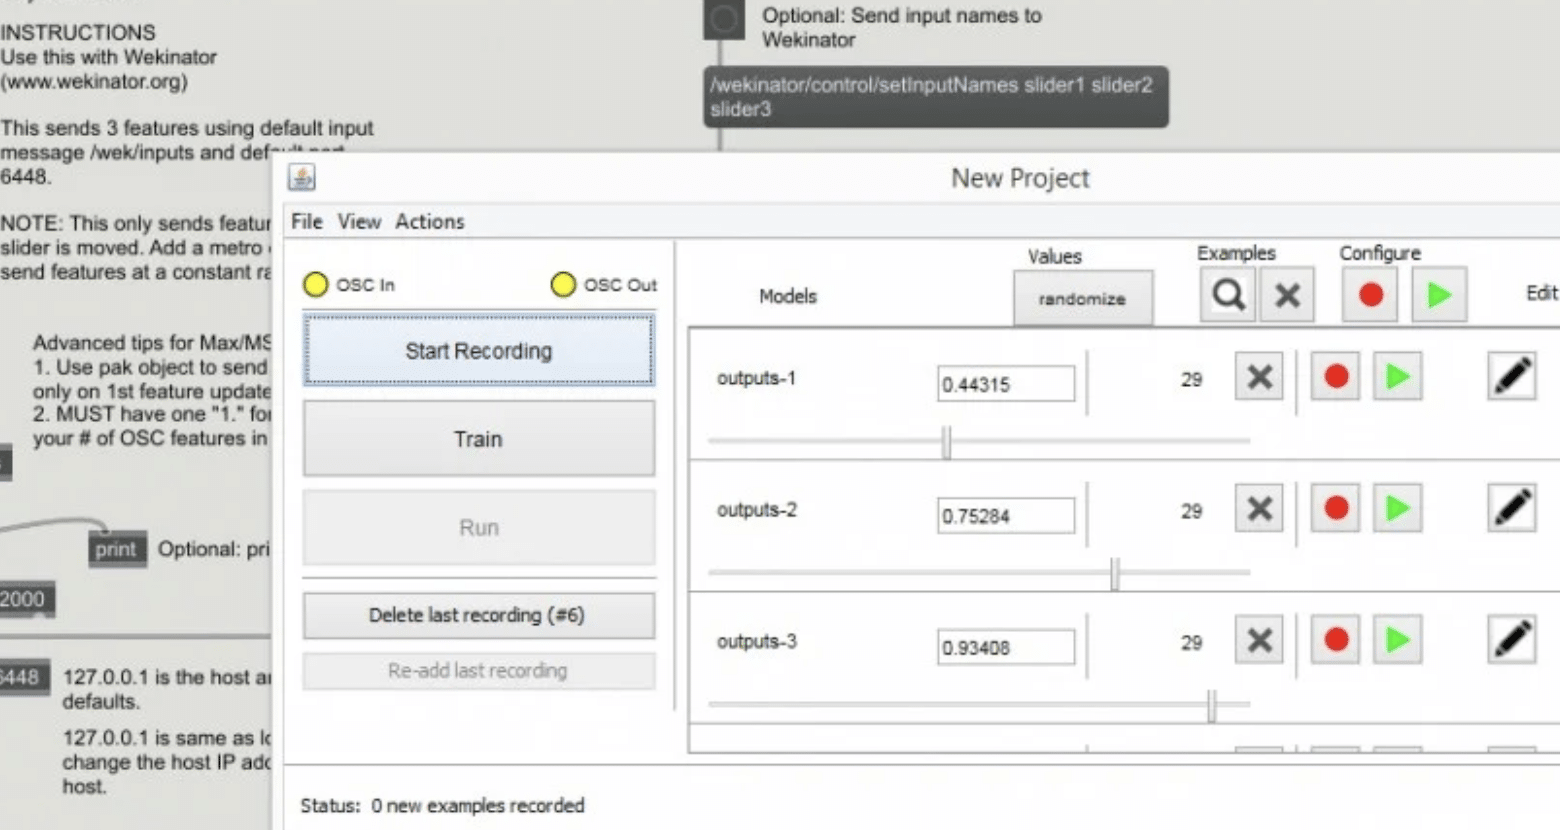
Task: Delete examples for outputs-3 with the X icon
Action: tap(1259, 640)
